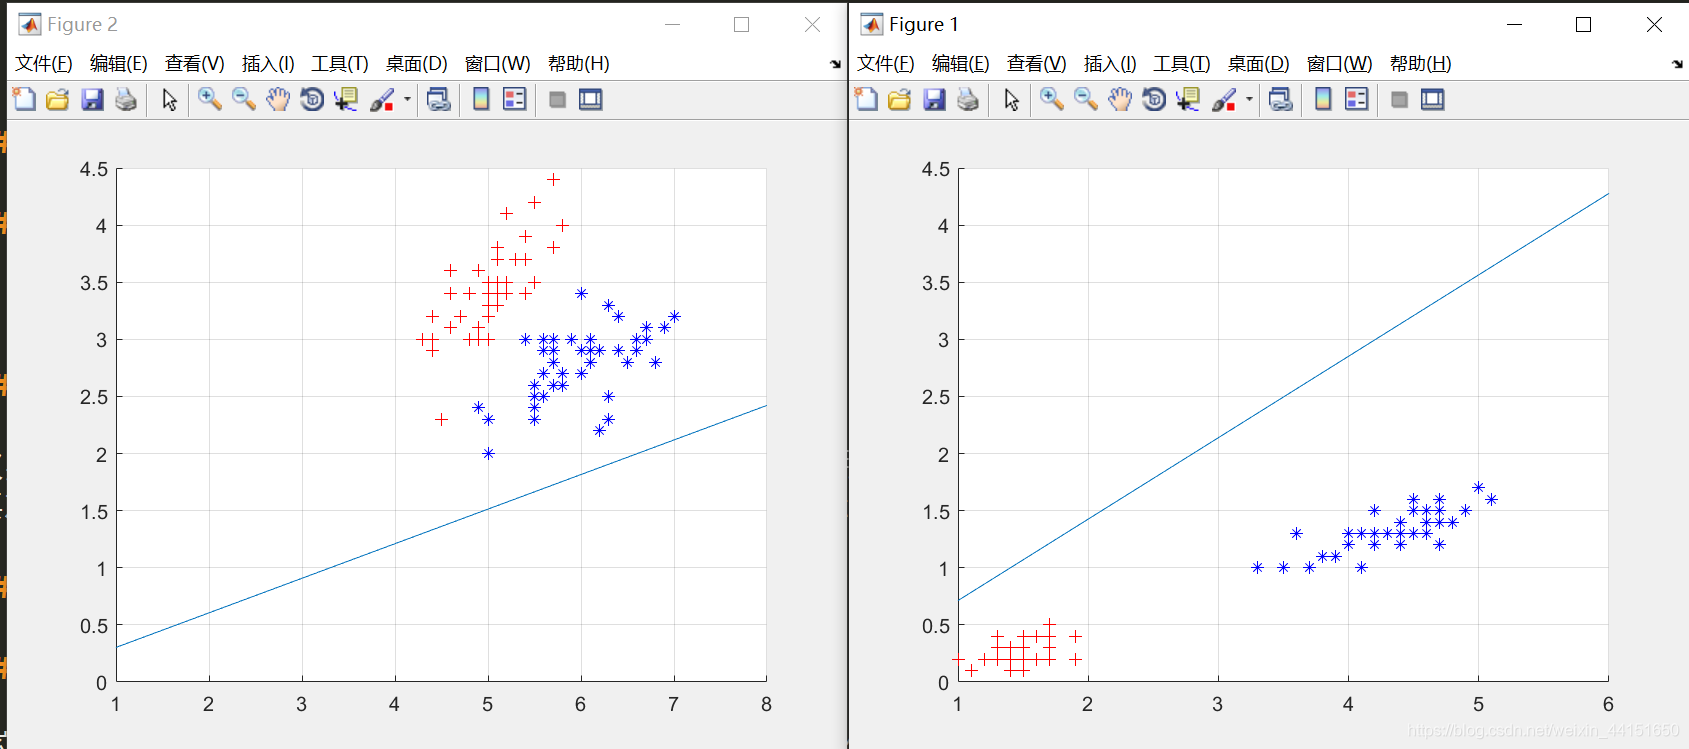This screenshot has height=749, width=1689.
Task: Insert Colorbar icon in Figure 2 toolbar
Action: 481,99
